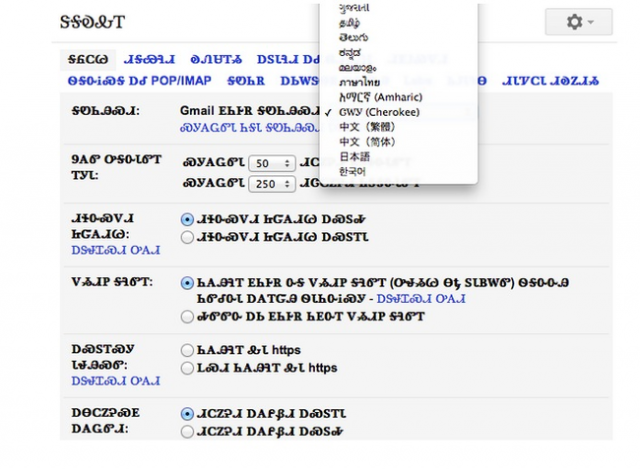
Task: Select 日本語 from the language dropdown
Action: coord(353,157)
